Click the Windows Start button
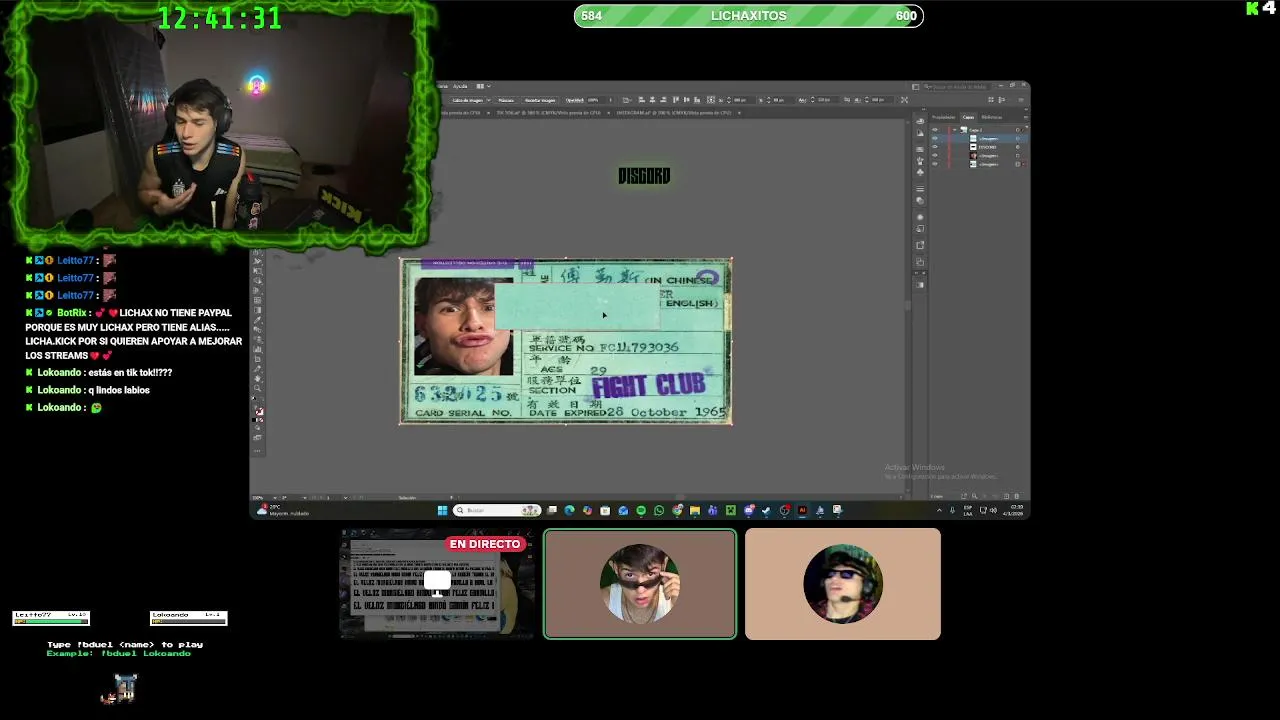The width and height of the screenshot is (1280, 720). click(x=442, y=510)
